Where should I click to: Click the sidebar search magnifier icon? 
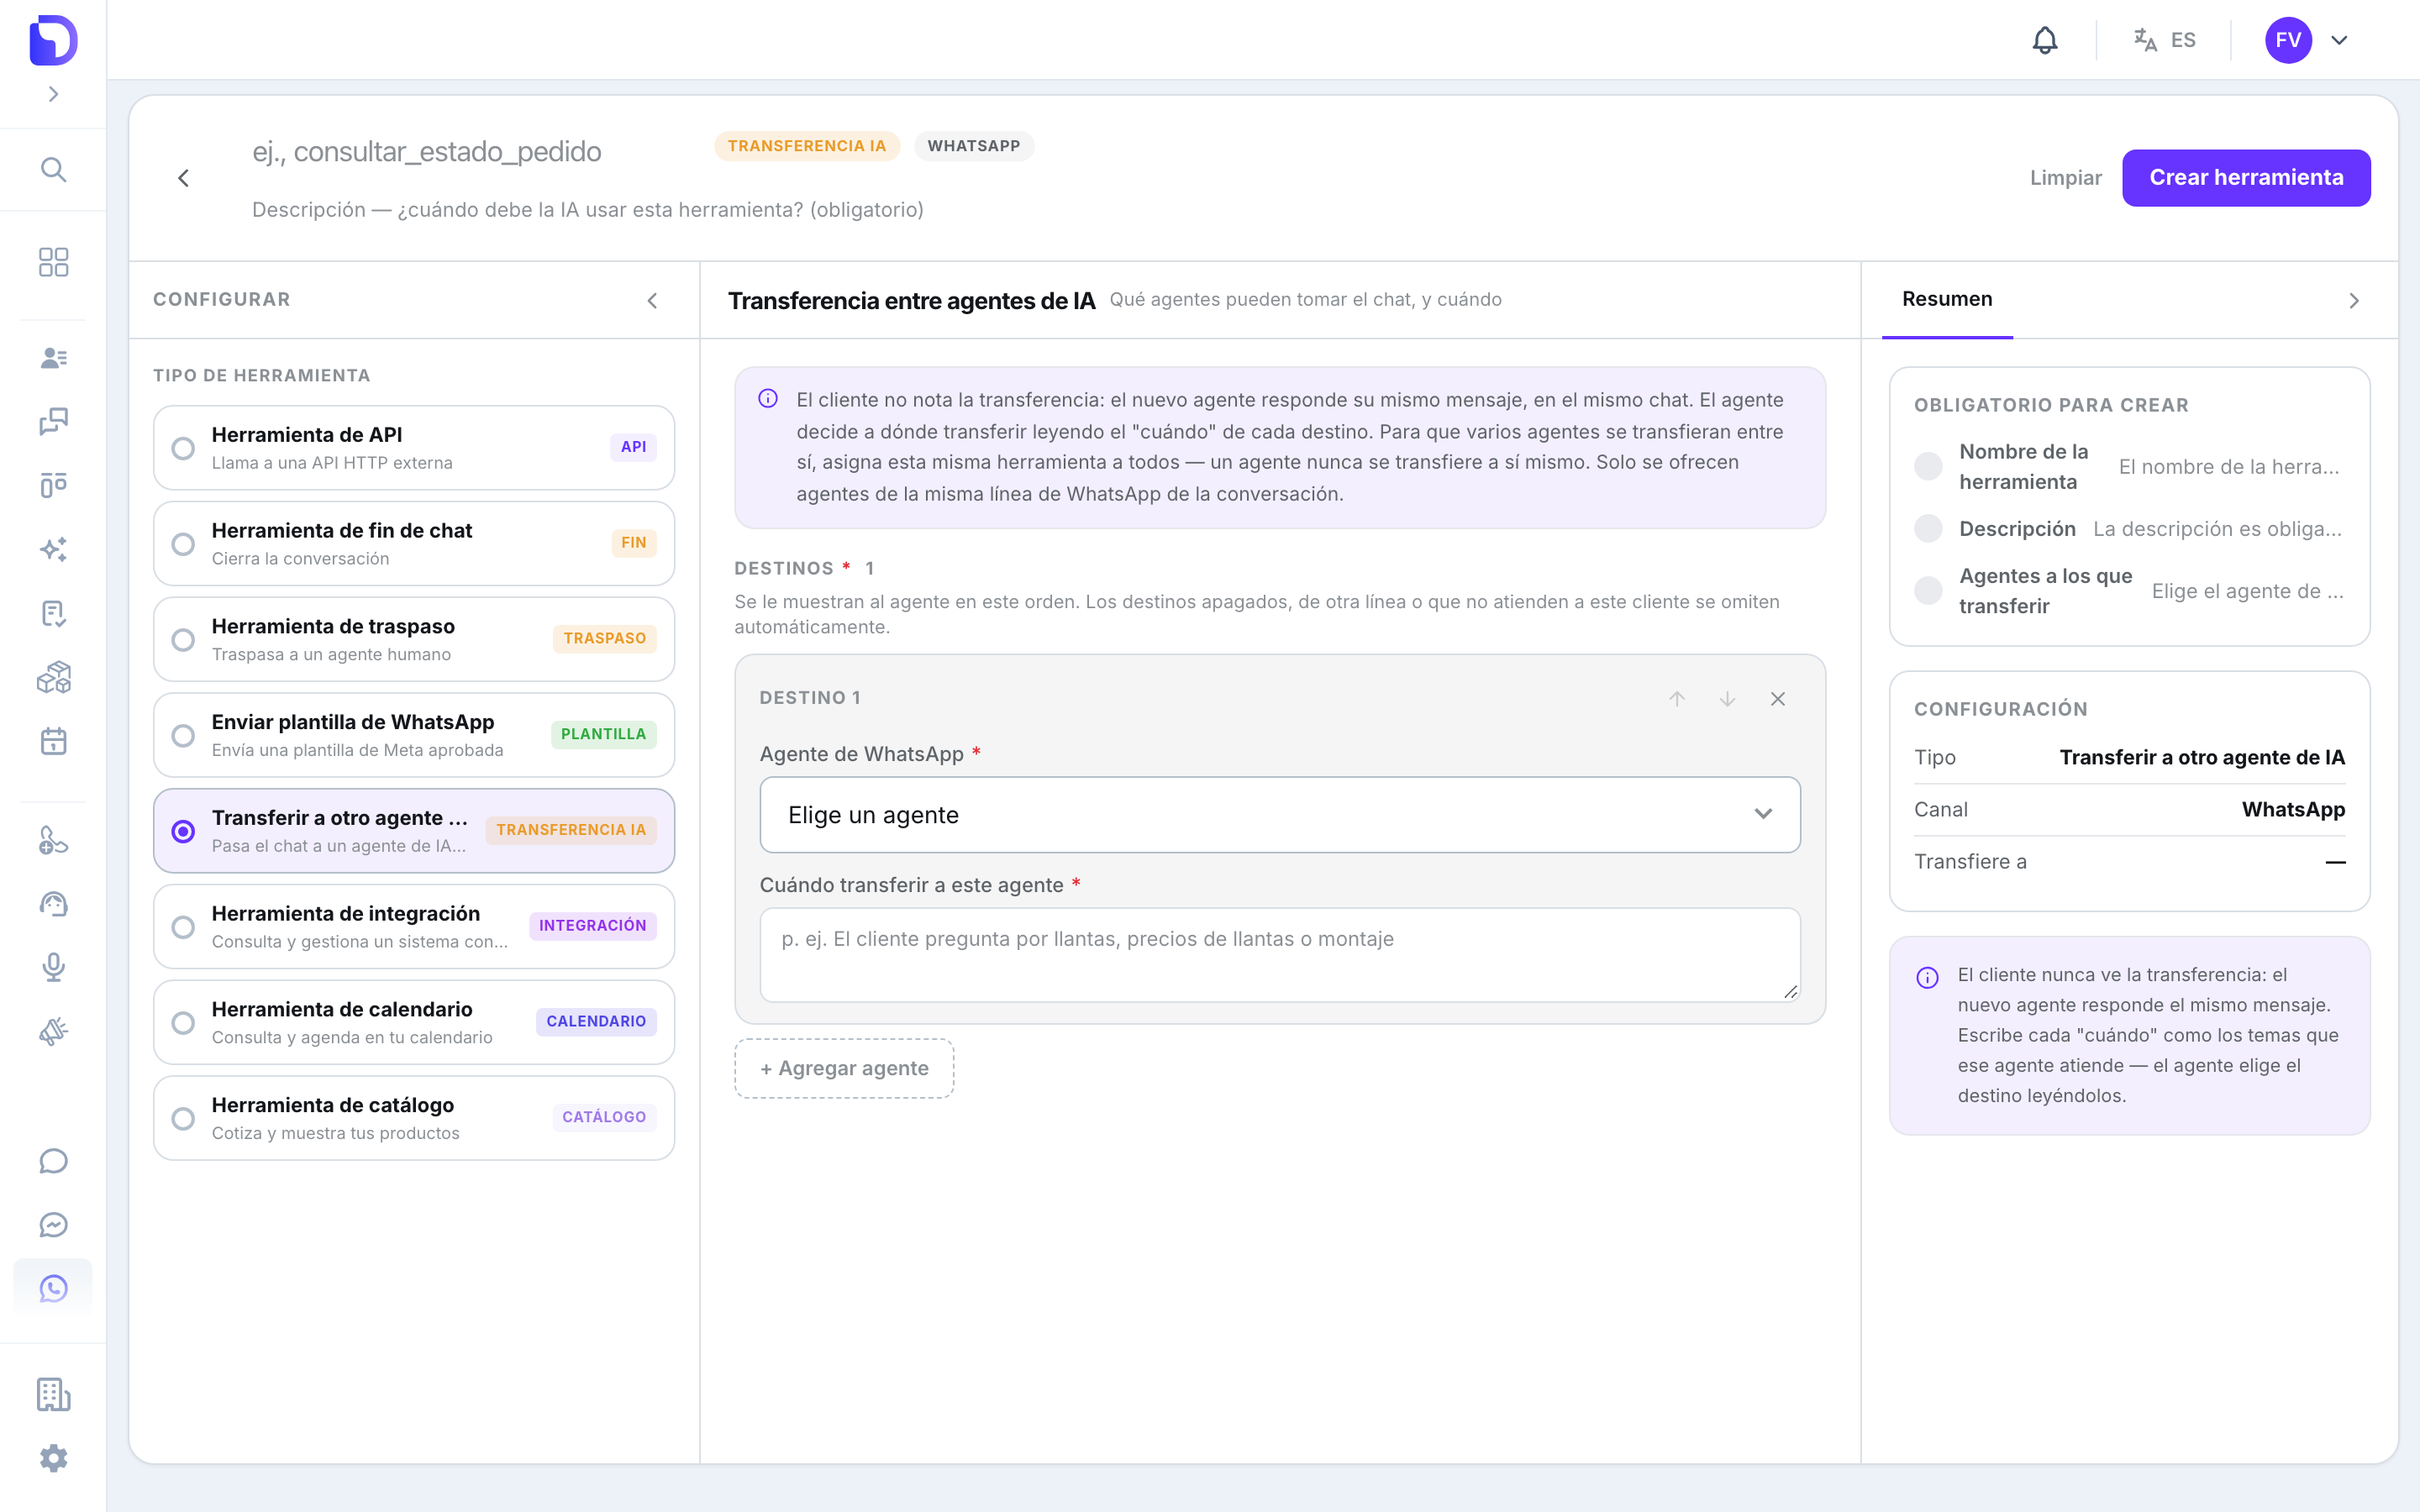click(x=53, y=170)
